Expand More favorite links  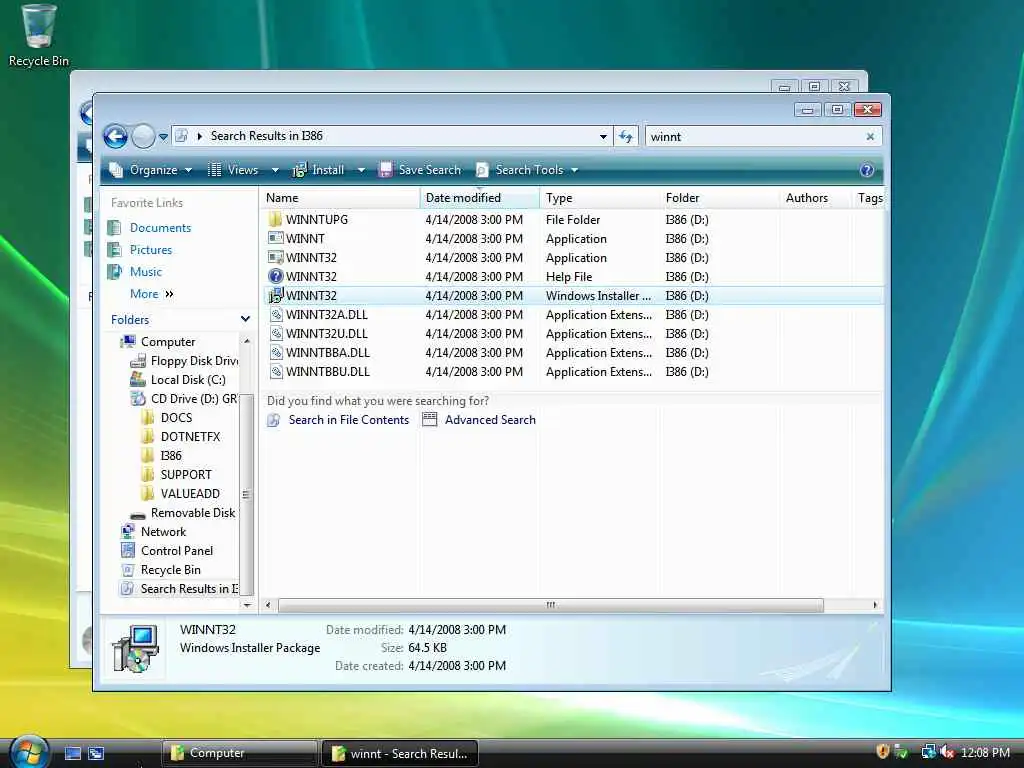(x=152, y=294)
